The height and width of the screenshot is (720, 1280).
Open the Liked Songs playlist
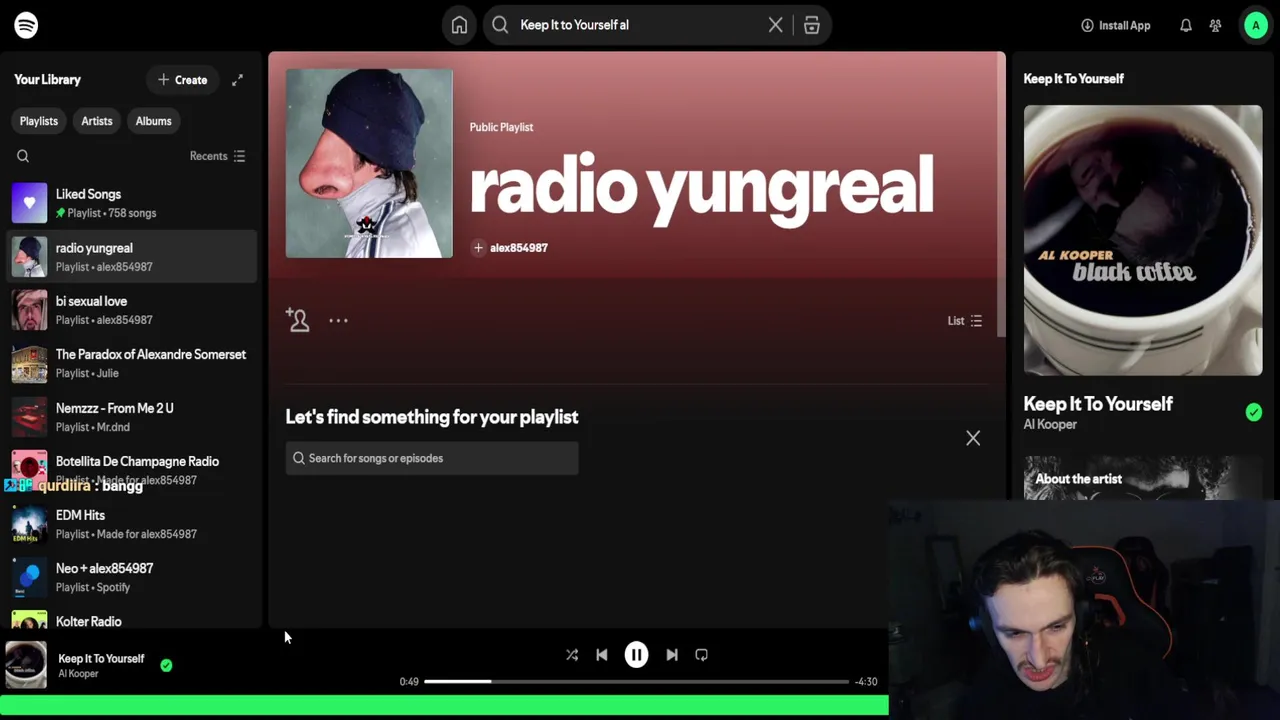pyautogui.click(x=132, y=203)
